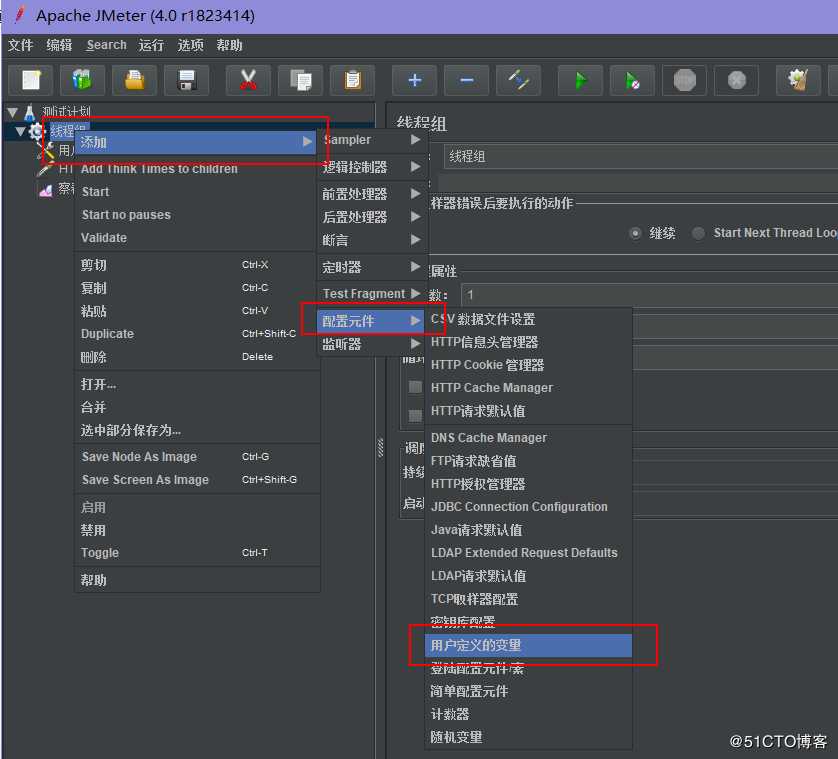Click the Copy toolbar icon
The height and width of the screenshot is (759, 838).
[300, 81]
